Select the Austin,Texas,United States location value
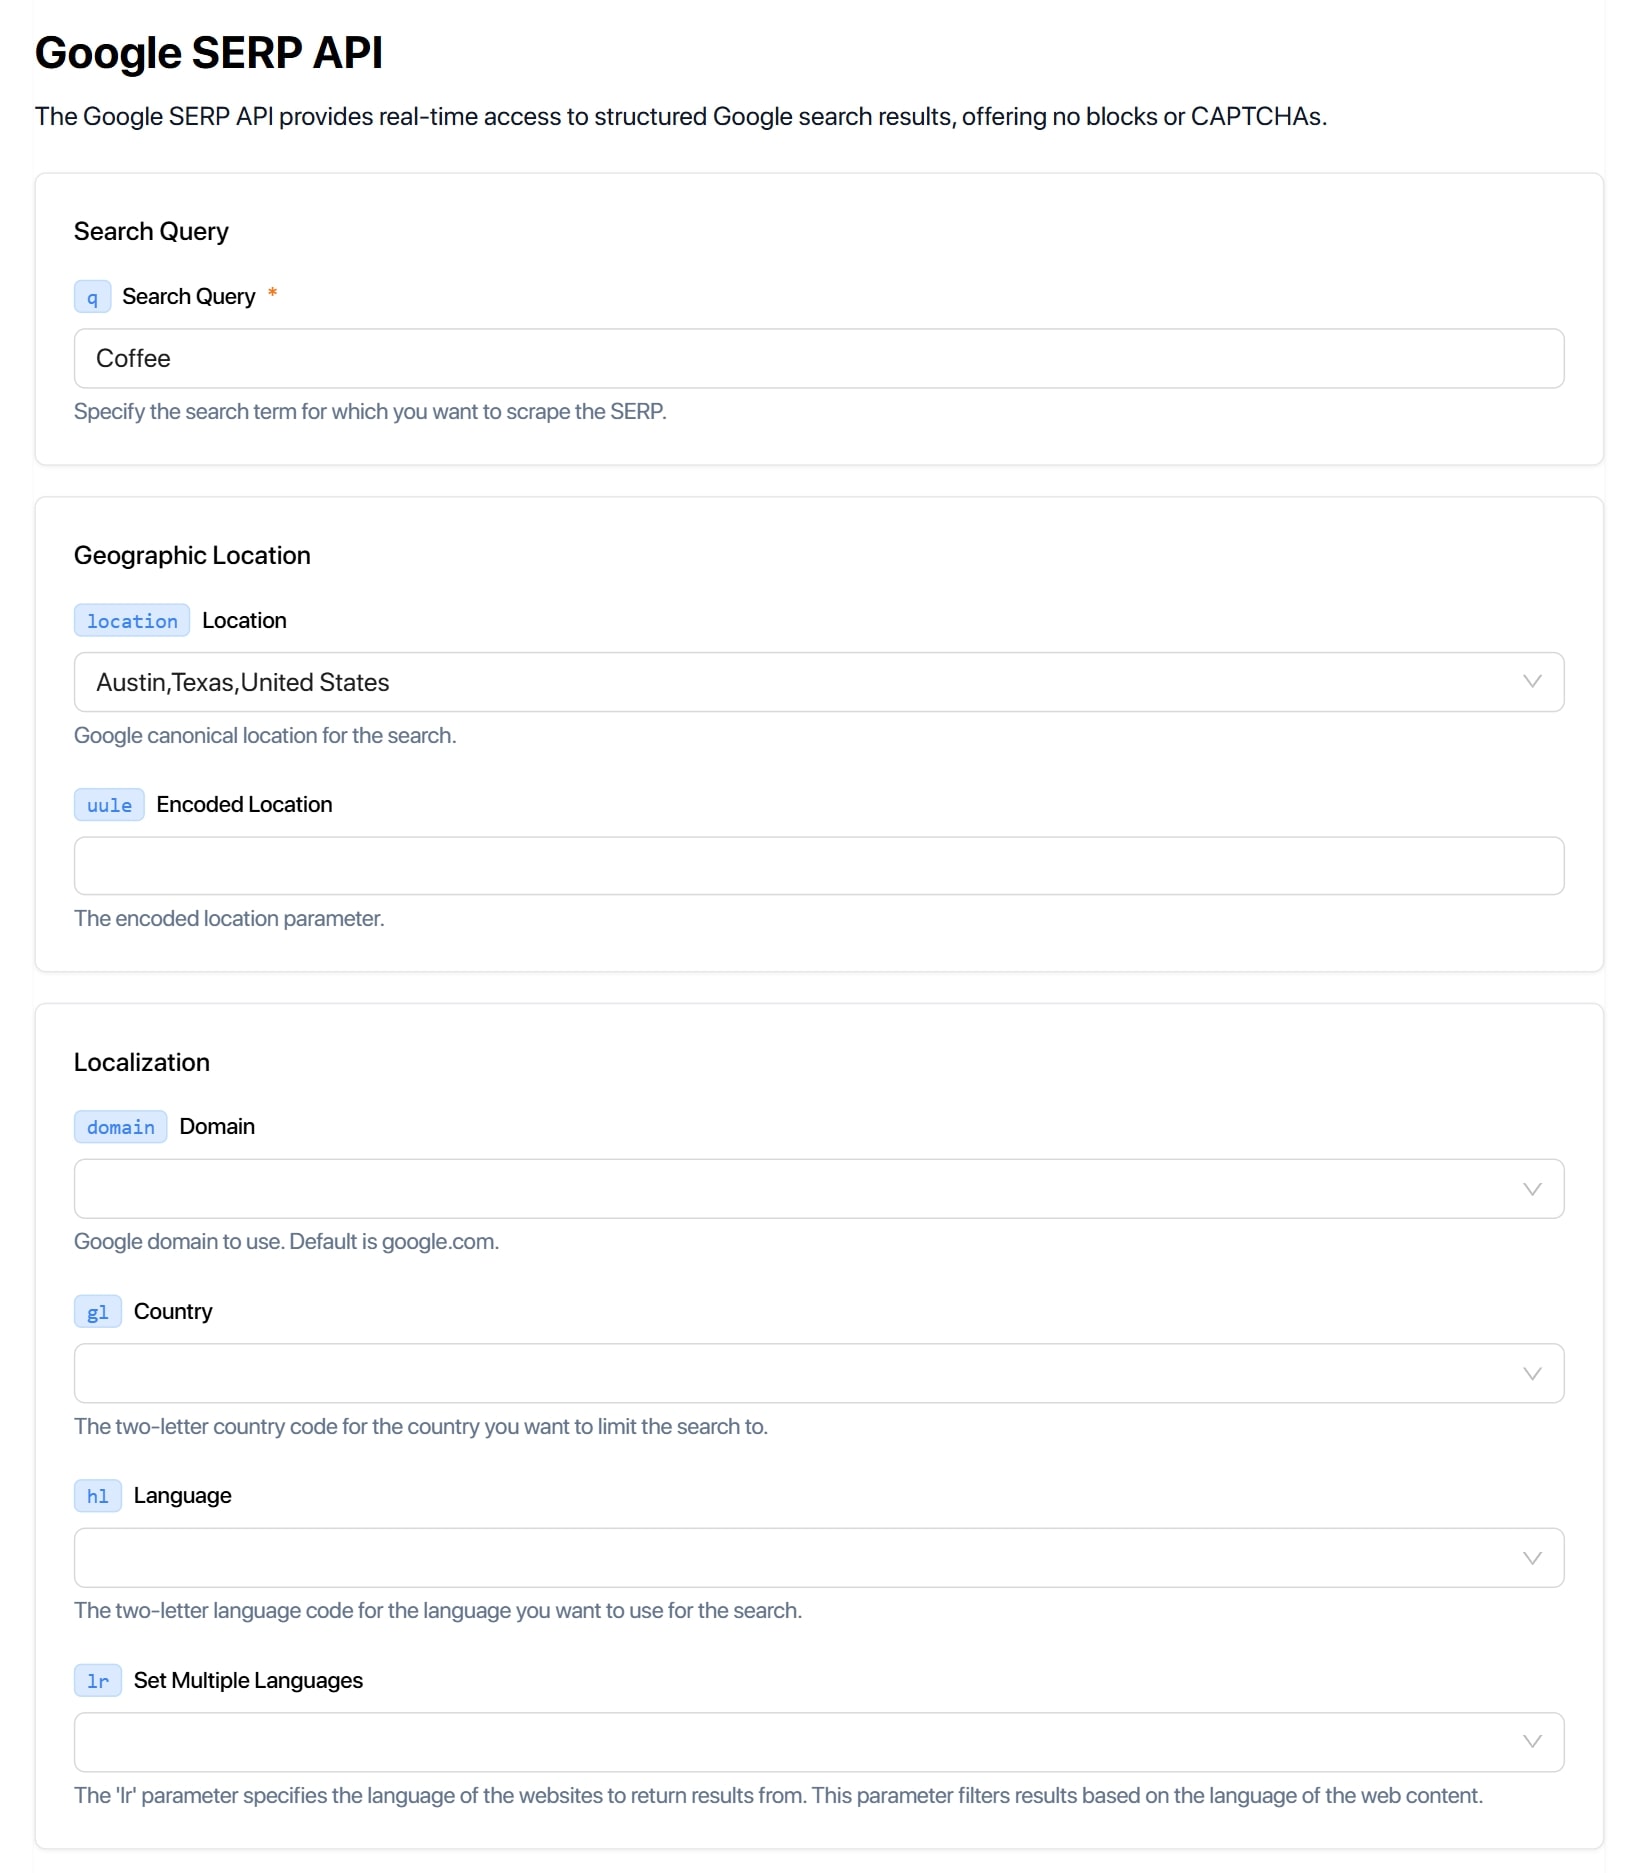 click(x=243, y=682)
